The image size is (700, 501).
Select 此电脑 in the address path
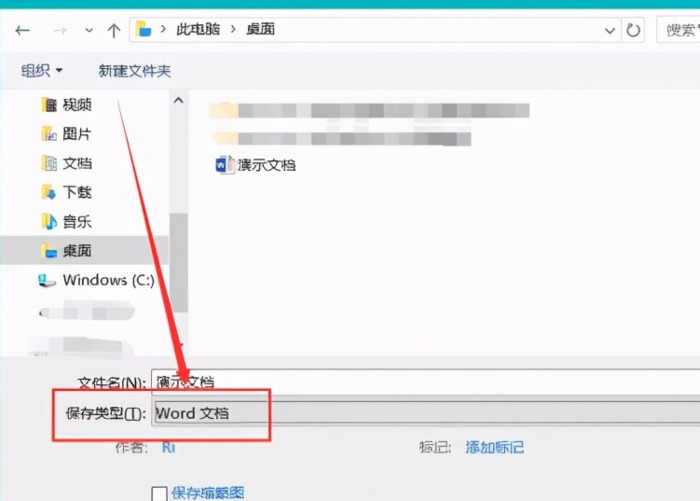pyautogui.click(x=198, y=29)
